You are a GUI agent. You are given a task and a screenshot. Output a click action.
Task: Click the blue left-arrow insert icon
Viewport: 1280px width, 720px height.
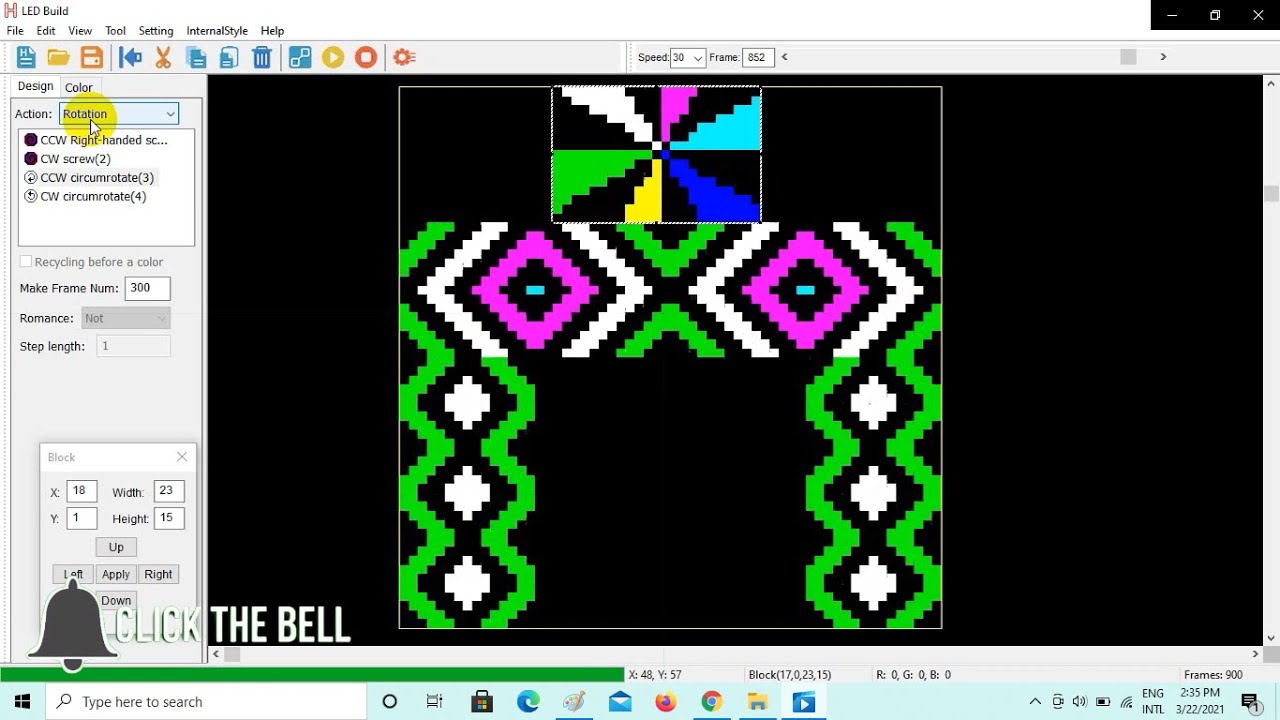[x=130, y=57]
